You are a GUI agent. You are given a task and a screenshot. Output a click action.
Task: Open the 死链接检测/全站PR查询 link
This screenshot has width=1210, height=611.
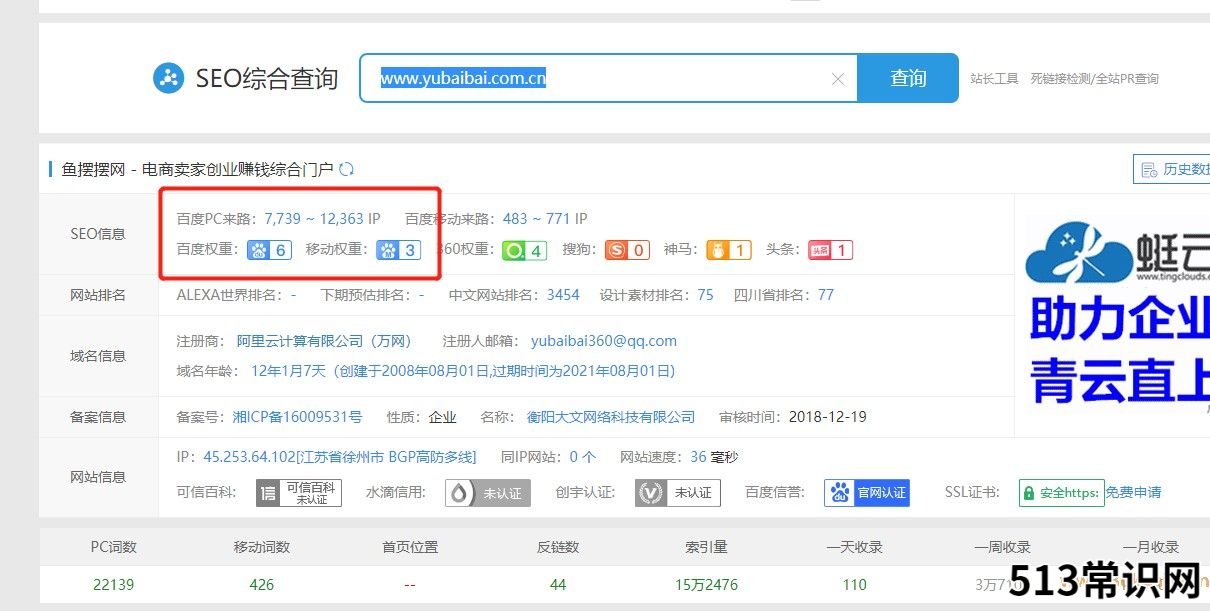click(1095, 79)
